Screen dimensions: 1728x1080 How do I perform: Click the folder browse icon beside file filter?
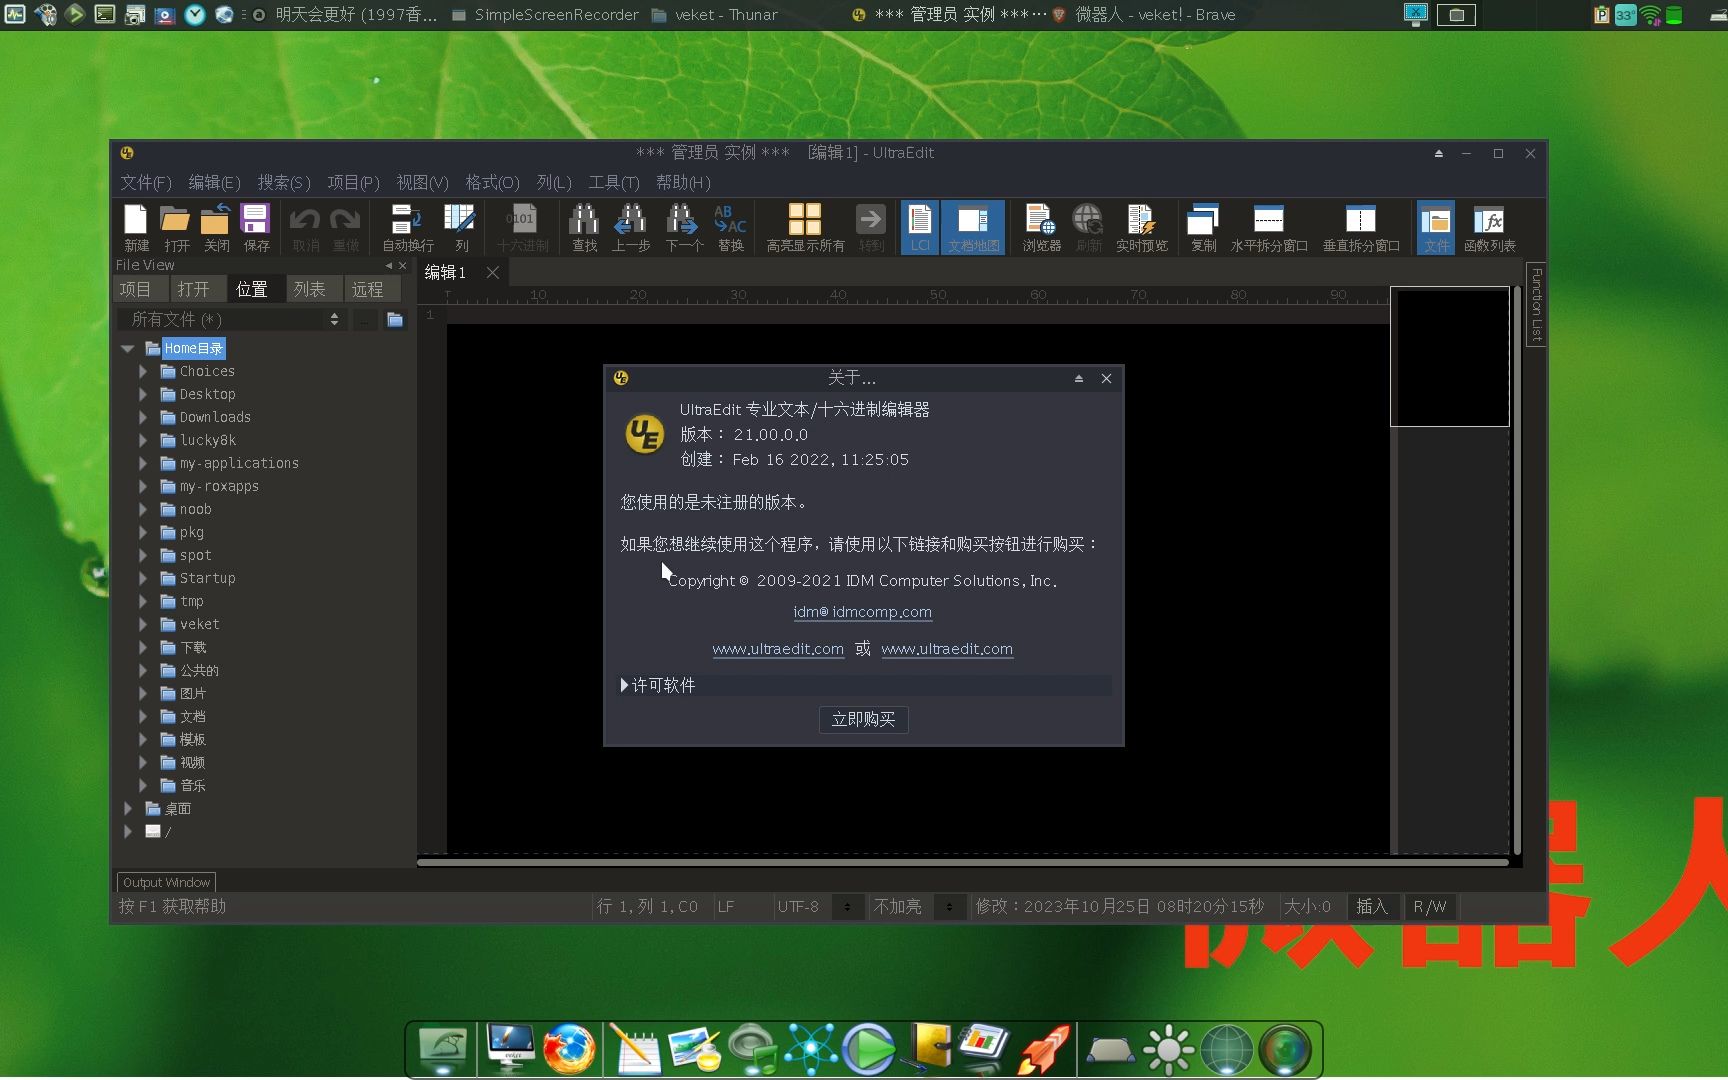tap(395, 319)
